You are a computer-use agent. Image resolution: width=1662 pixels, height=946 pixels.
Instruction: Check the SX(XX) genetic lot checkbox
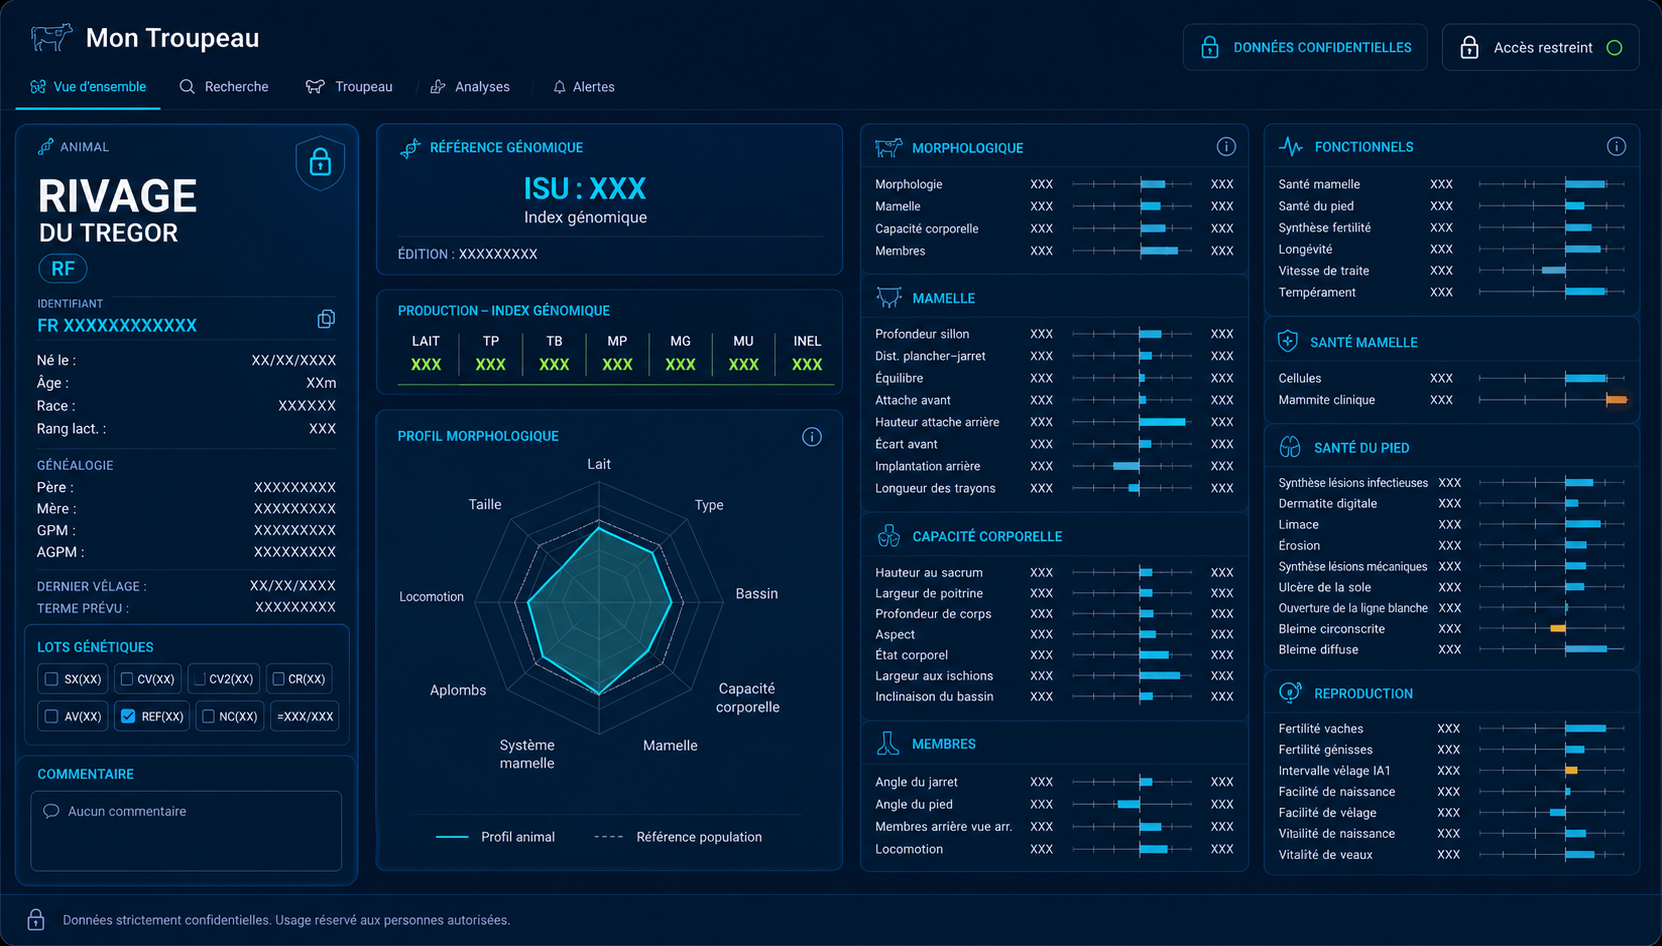(51, 679)
